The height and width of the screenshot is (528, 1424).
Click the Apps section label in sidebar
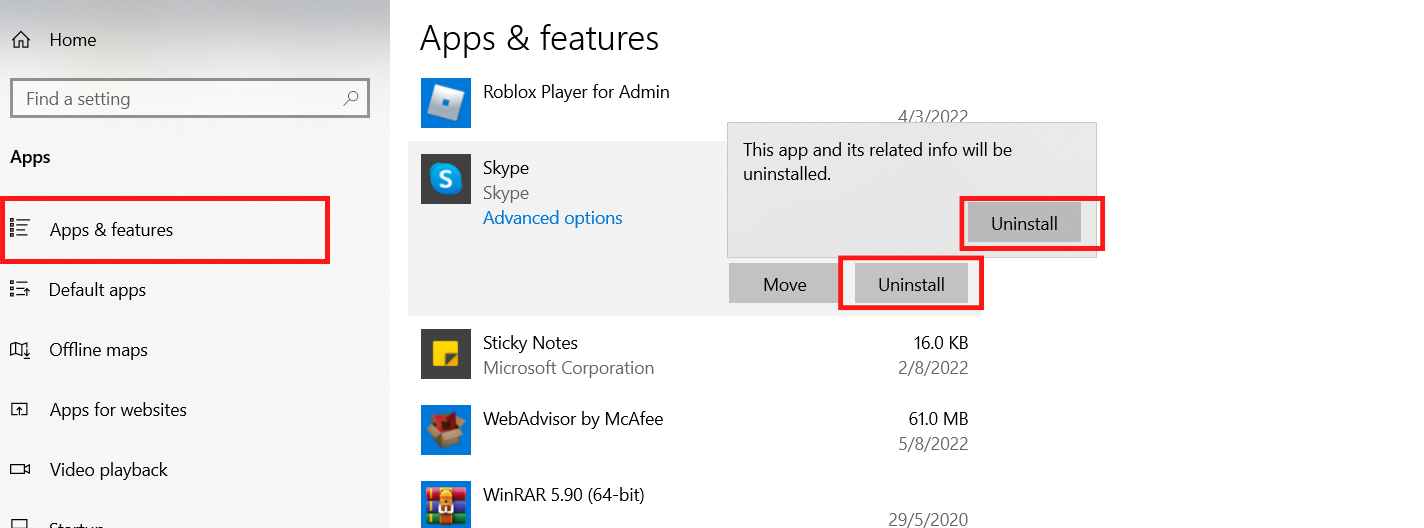[x=30, y=157]
